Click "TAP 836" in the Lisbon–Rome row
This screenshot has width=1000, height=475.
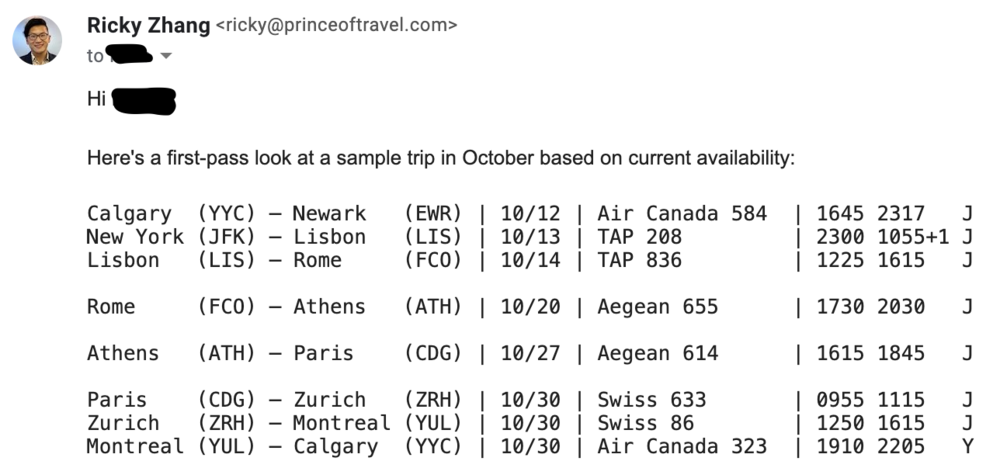click(x=639, y=260)
